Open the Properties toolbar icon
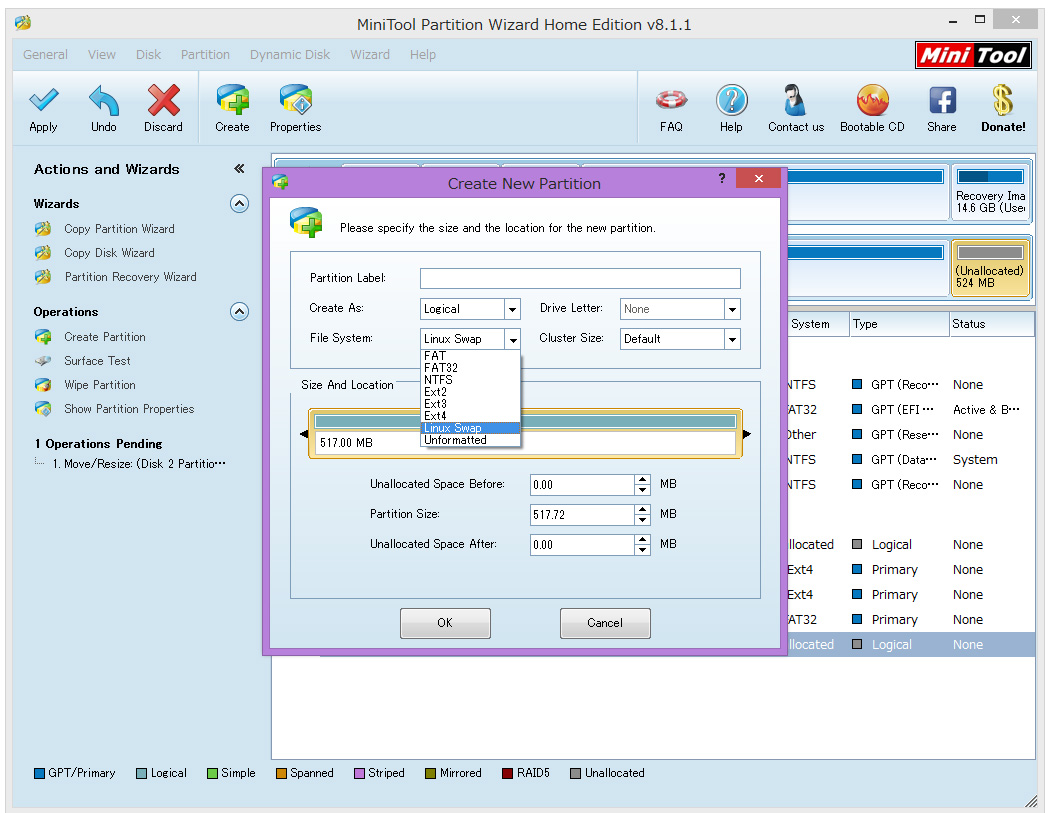 click(296, 101)
